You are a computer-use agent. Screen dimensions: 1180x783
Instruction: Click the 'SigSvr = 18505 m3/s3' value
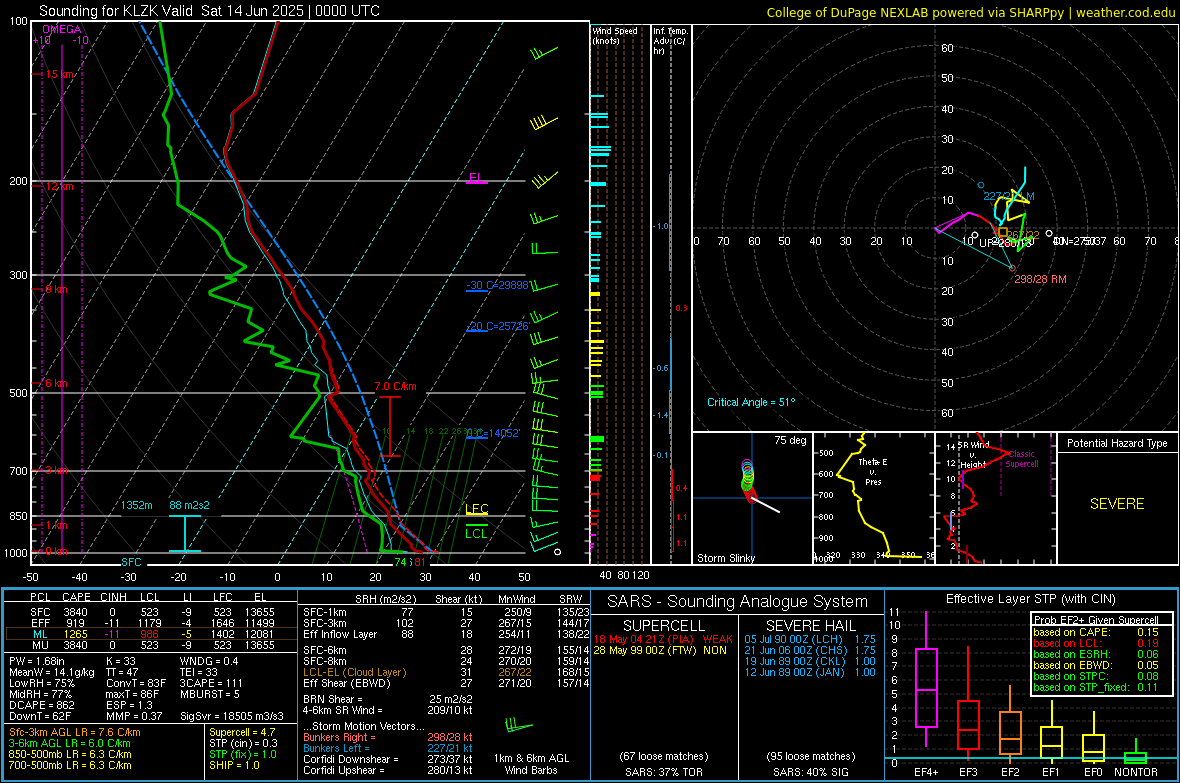232,716
